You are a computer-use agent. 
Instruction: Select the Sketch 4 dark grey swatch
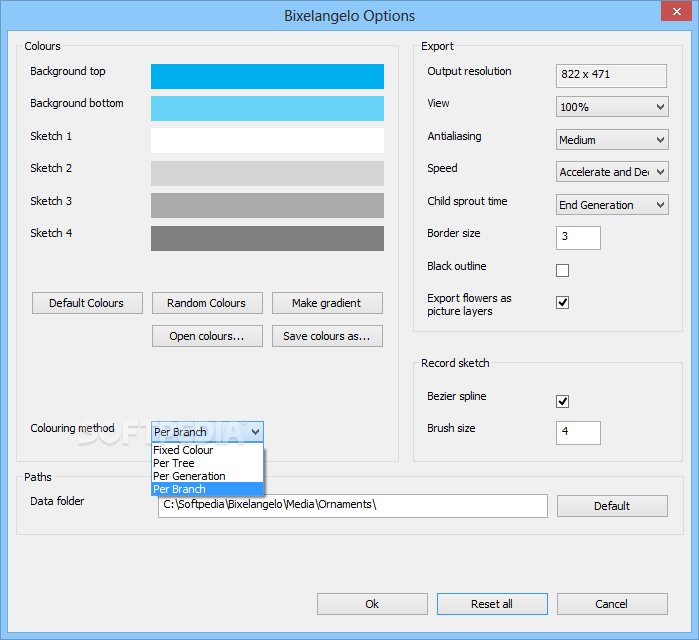(267, 238)
